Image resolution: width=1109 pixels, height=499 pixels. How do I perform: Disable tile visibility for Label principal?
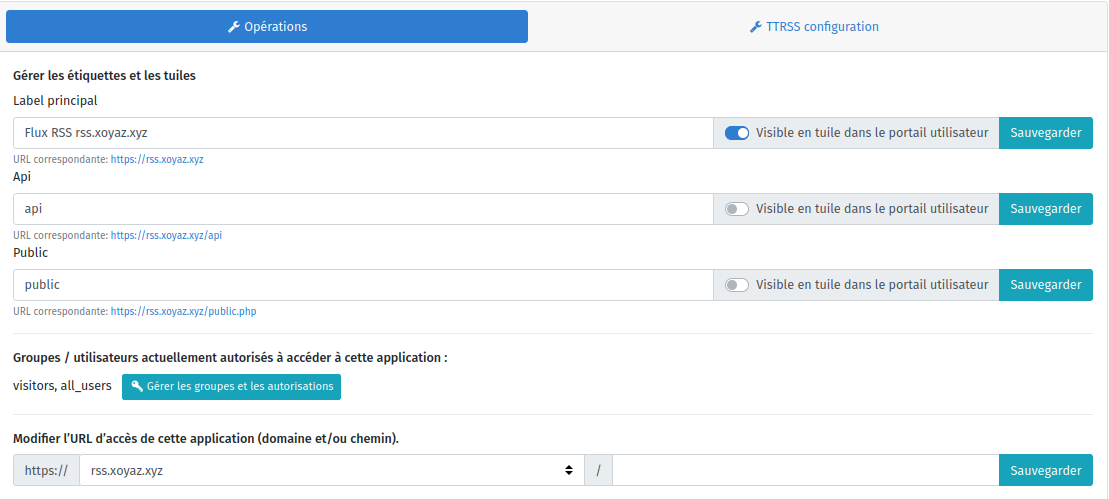coord(737,133)
